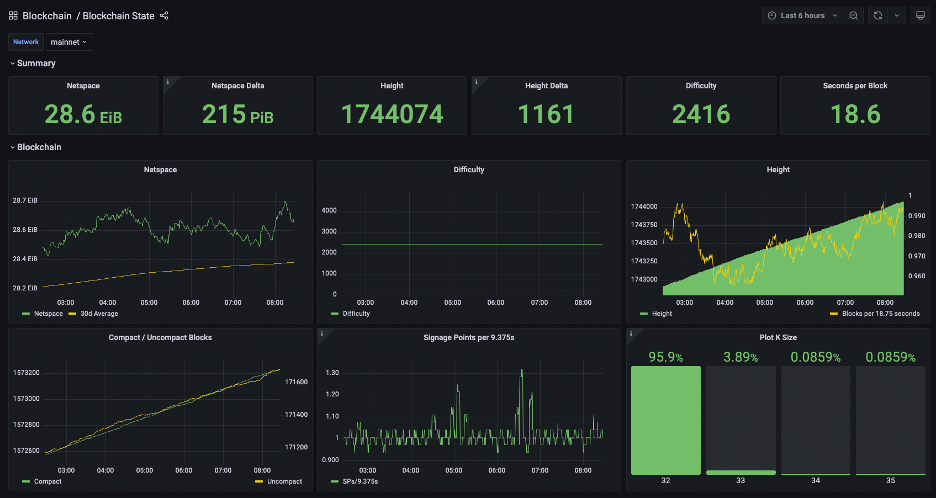Image resolution: width=936 pixels, height=498 pixels.
Task: Open the refresh interval dropdown arrow
Action: point(896,16)
